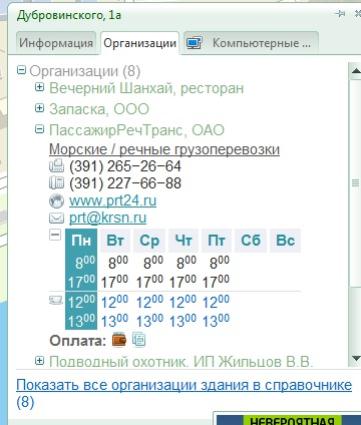The image size is (361, 425).
Task: Click the fax icon beside 265-26-64
Action: 56,166
